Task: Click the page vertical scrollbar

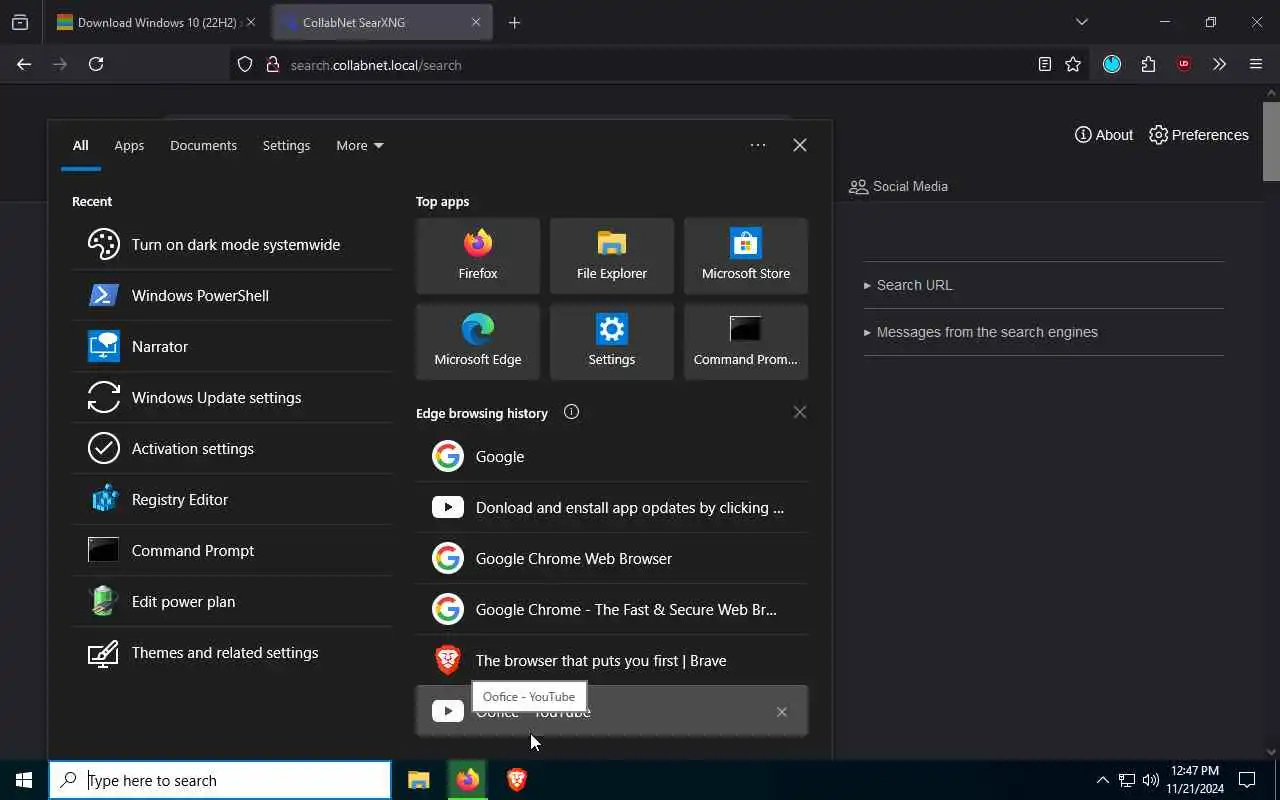Action: tap(1271, 140)
